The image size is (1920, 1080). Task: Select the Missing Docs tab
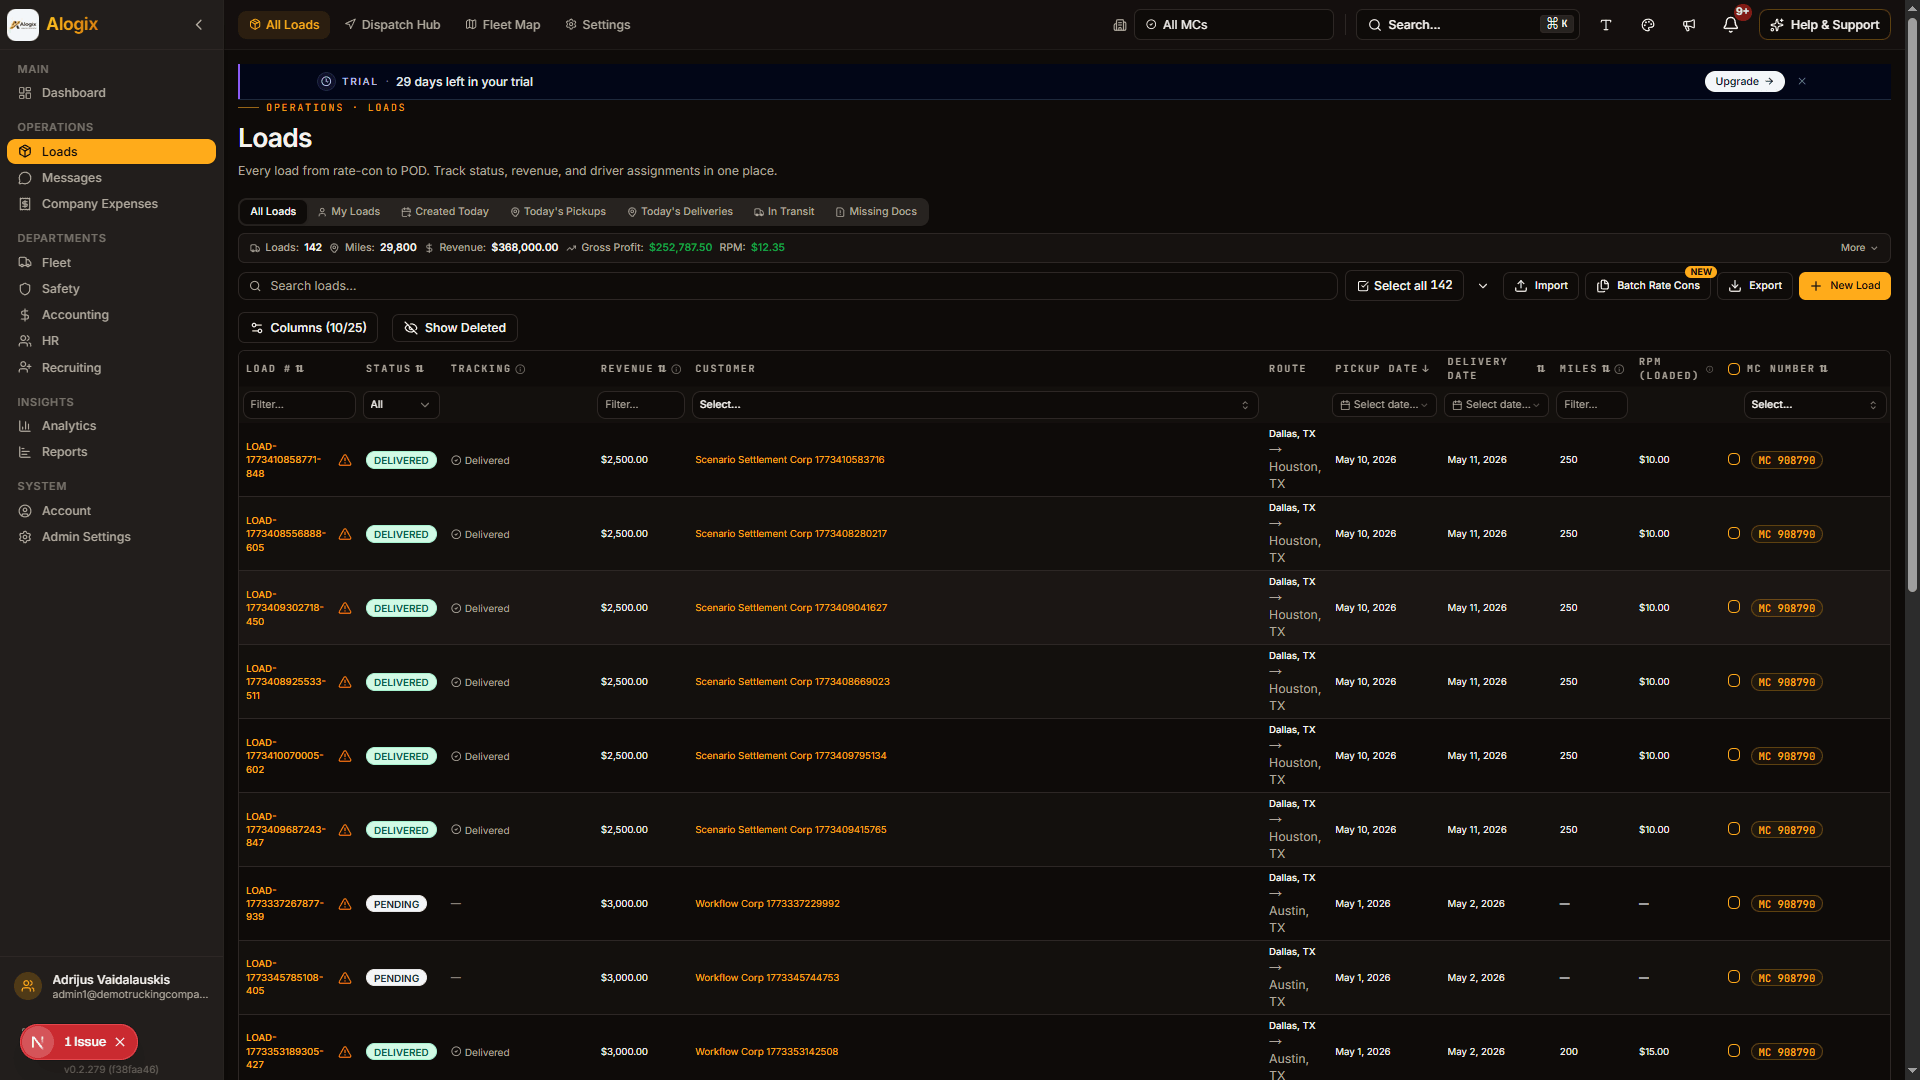876,212
